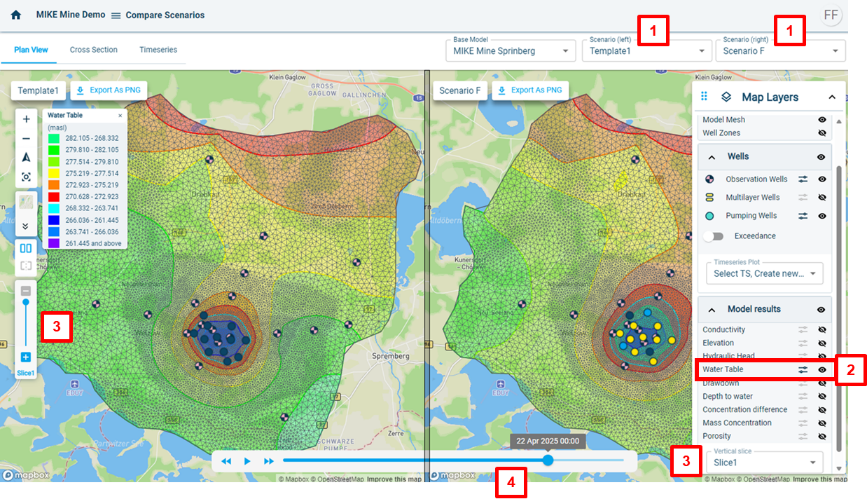The height and width of the screenshot is (499, 867).
Task: Export Scenario F map as PNG
Action: point(529,91)
